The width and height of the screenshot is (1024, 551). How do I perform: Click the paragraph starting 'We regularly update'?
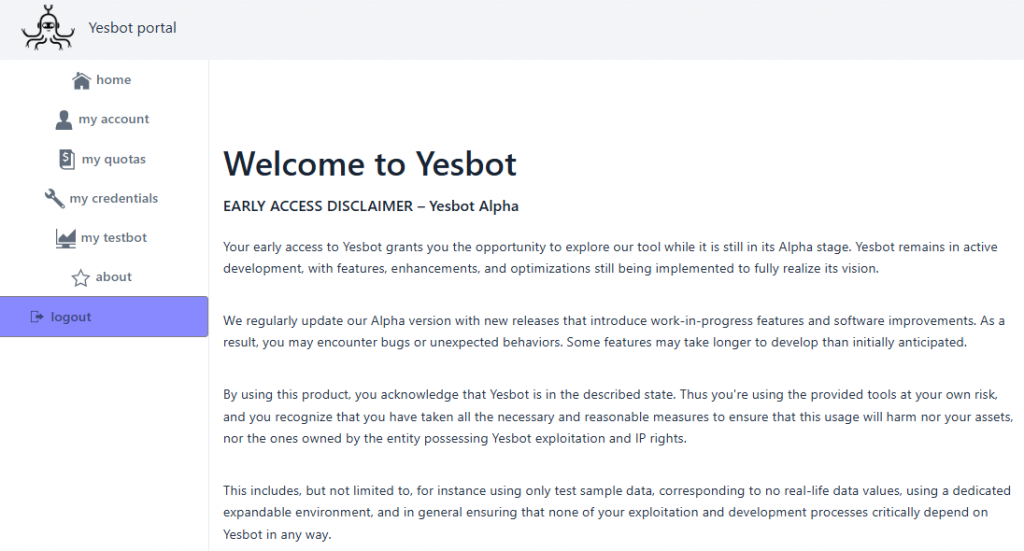tap(614, 332)
